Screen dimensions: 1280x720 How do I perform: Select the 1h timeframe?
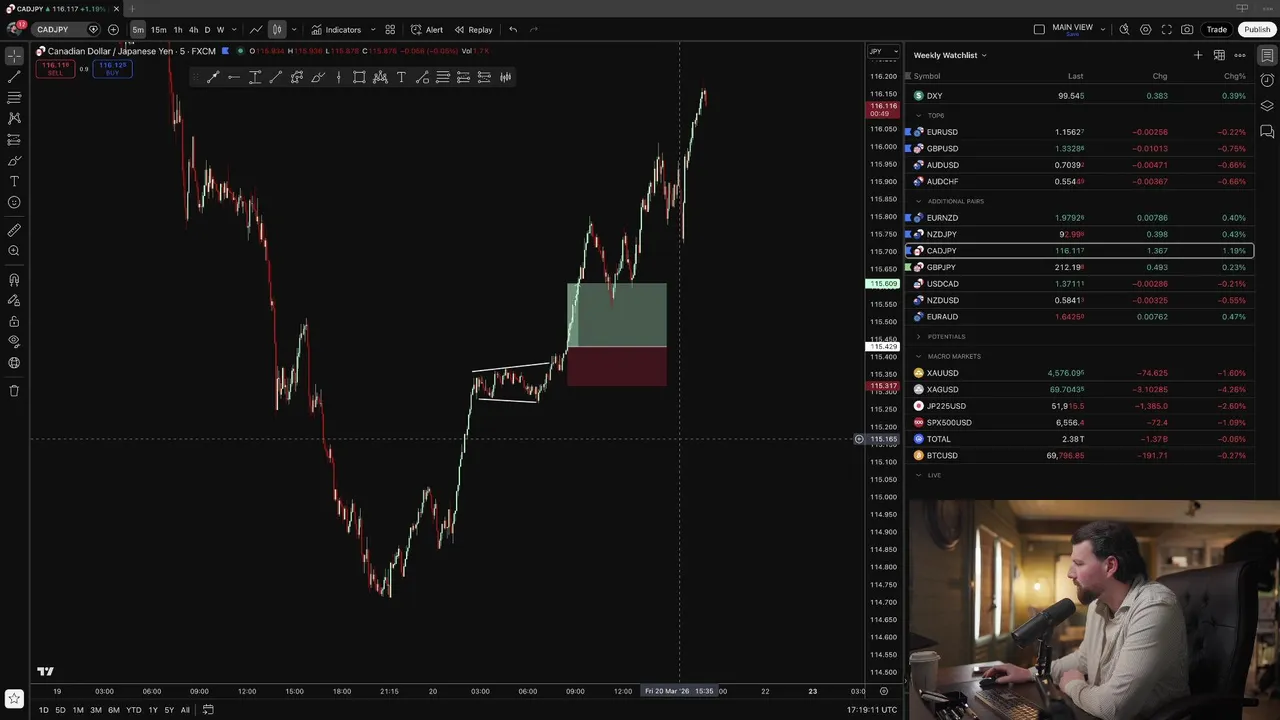point(178,30)
